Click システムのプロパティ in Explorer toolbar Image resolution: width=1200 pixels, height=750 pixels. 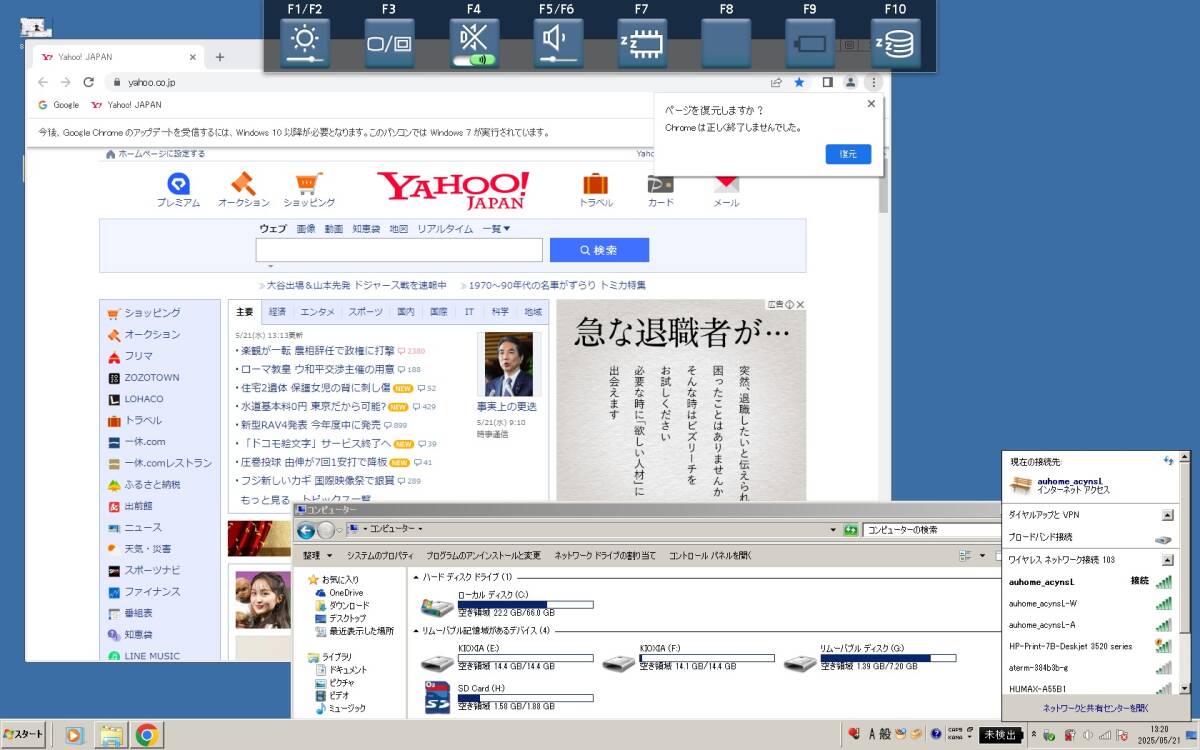(x=380, y=555)
